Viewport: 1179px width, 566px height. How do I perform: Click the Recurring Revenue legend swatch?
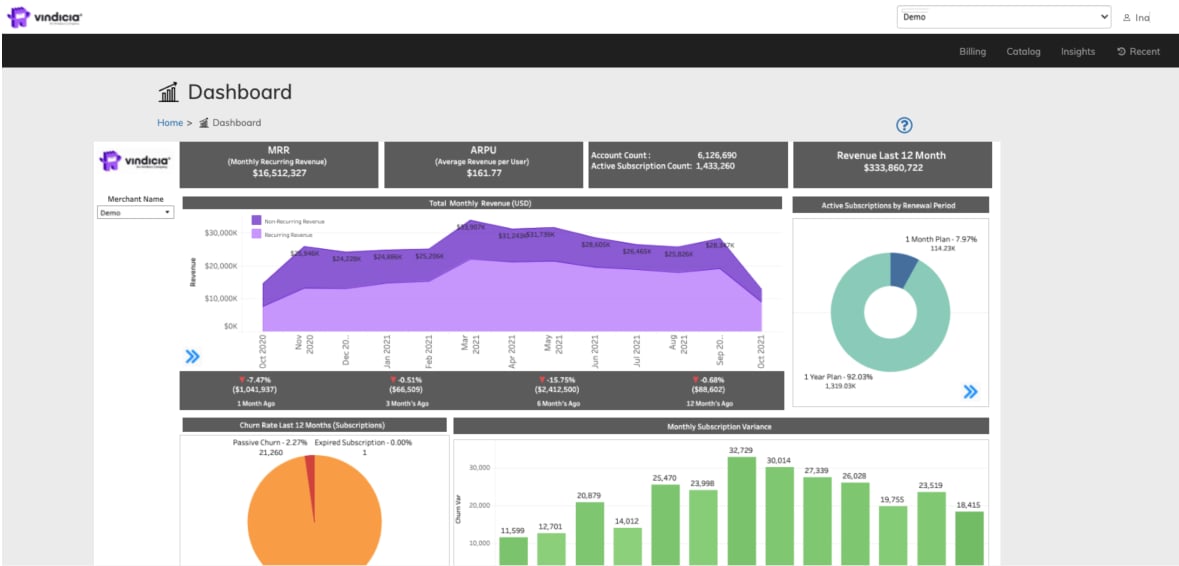tap(256, 235)
